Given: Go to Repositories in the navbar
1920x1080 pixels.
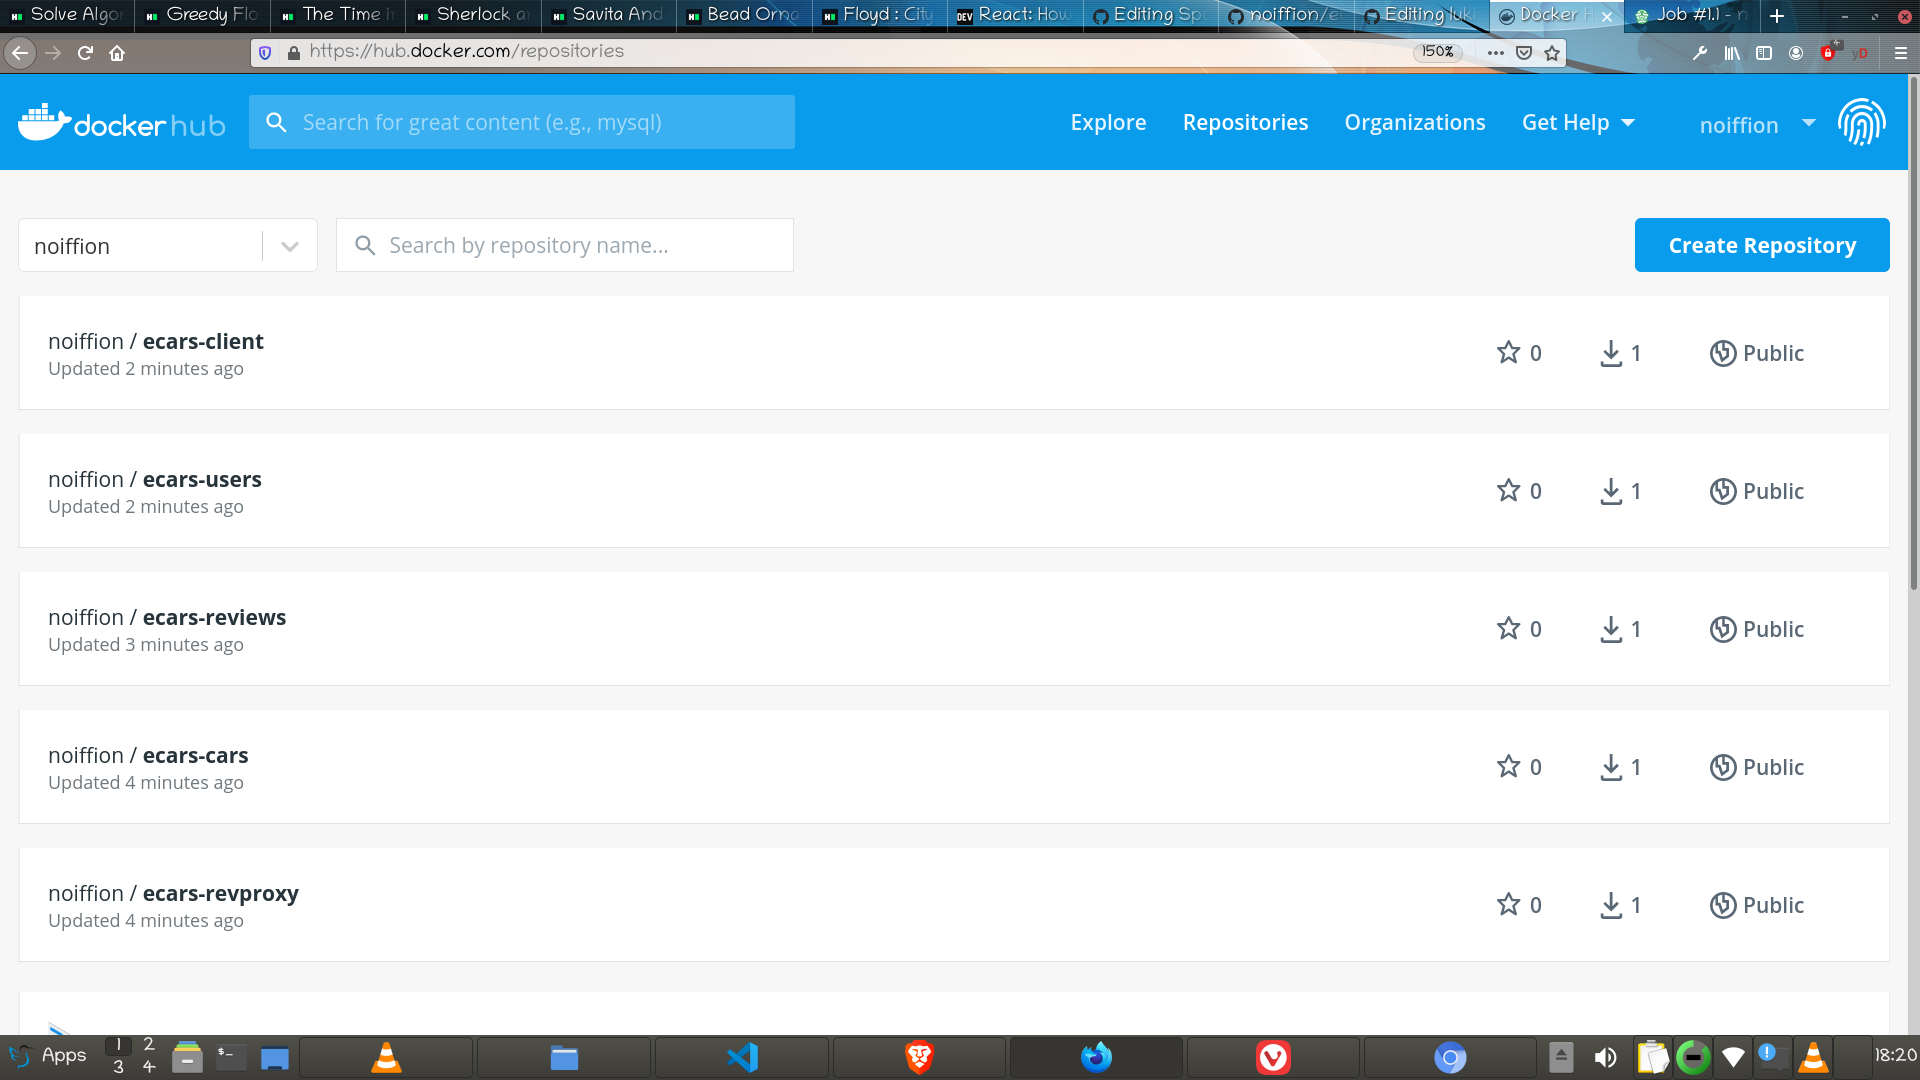Looking at the screenshot, I should (x=1245, y=122).
